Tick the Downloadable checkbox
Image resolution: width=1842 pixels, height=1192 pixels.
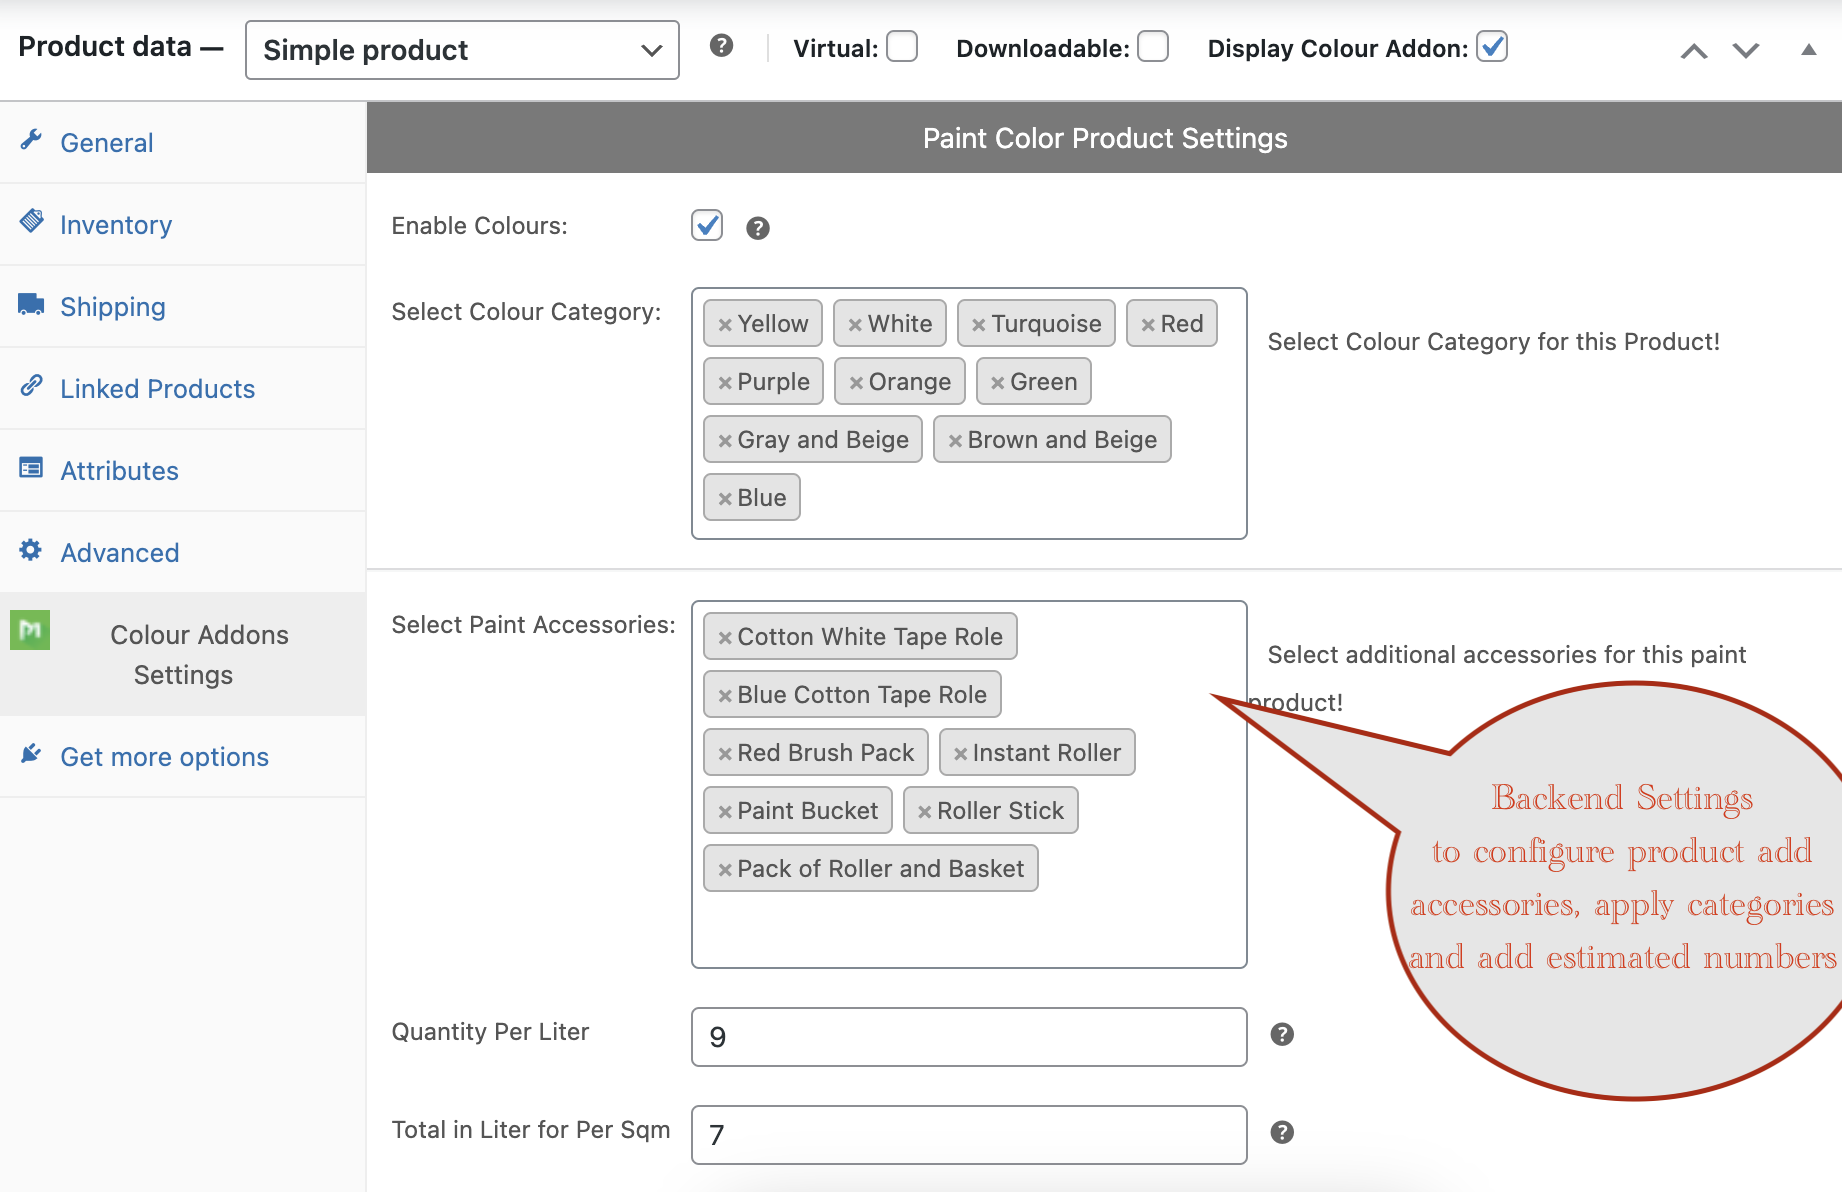(1153, 47)
